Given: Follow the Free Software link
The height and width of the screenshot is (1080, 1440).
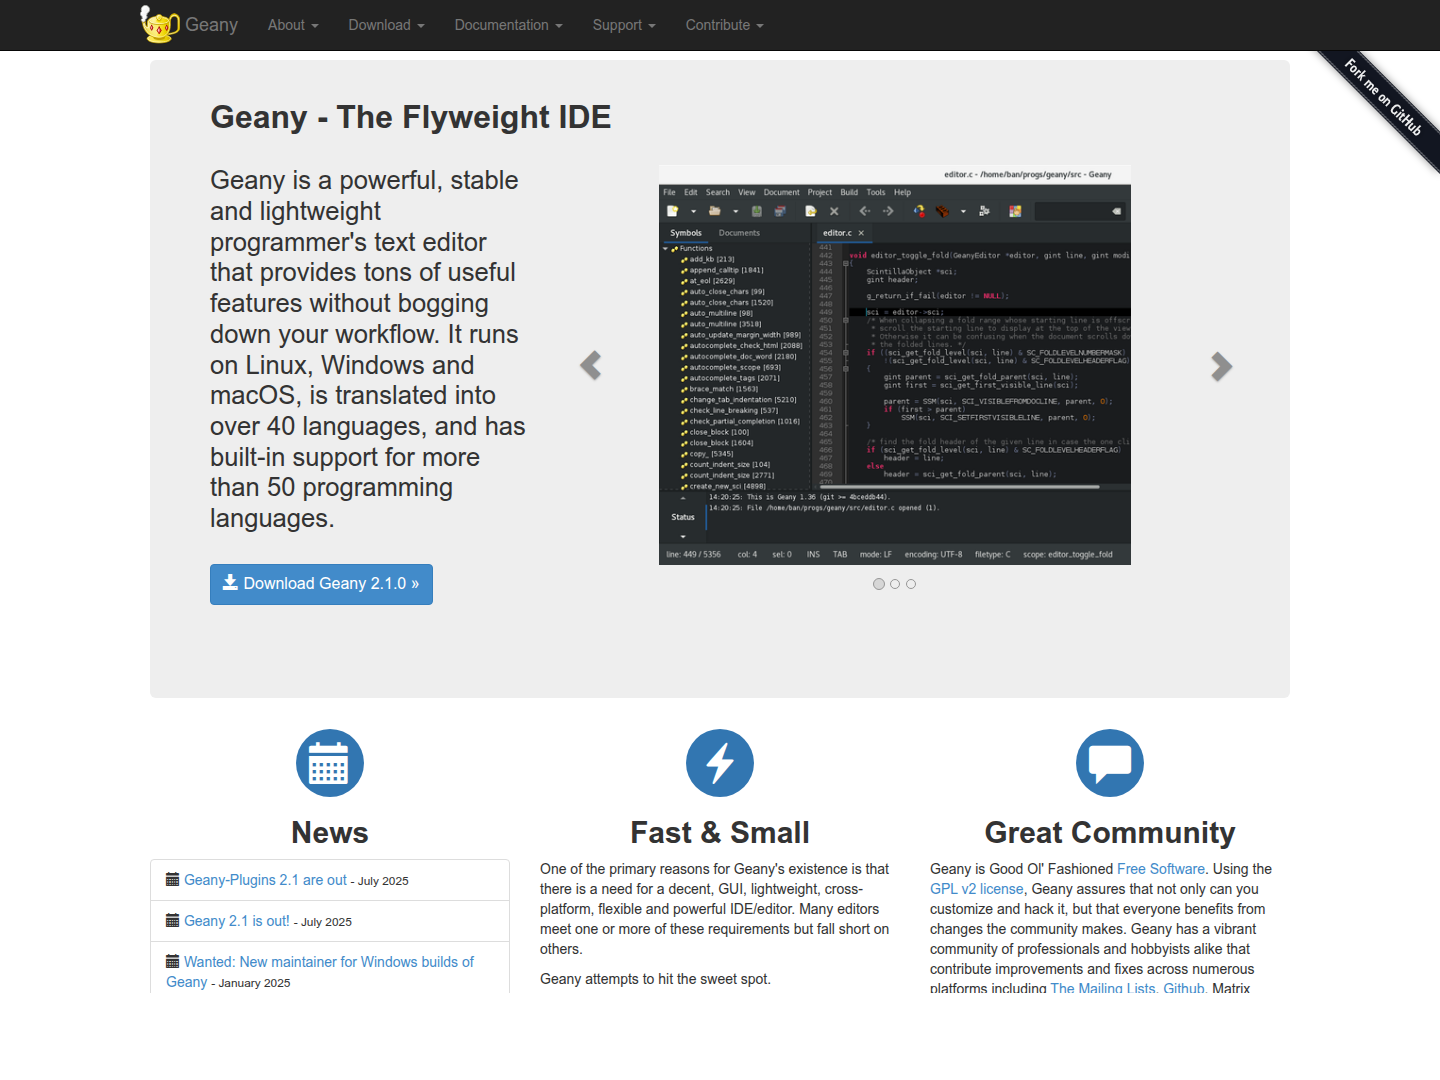Looking at the screenshot, I should coord(1161,869).
